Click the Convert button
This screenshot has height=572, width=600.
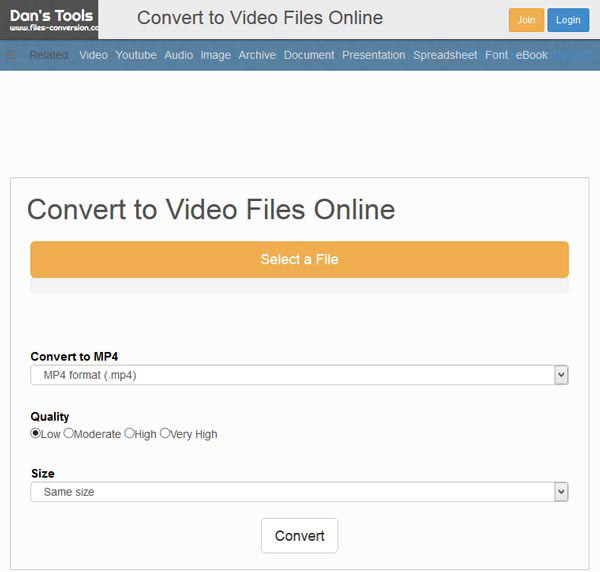click(299, 536)
